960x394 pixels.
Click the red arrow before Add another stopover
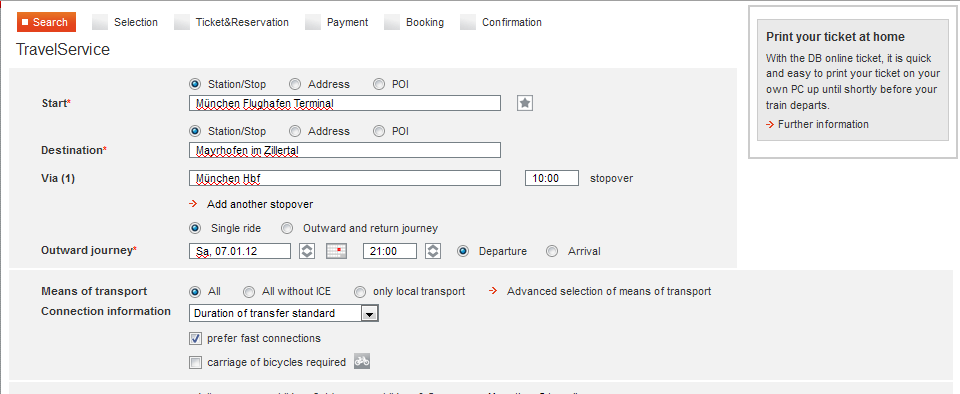[x=193, y=204]
